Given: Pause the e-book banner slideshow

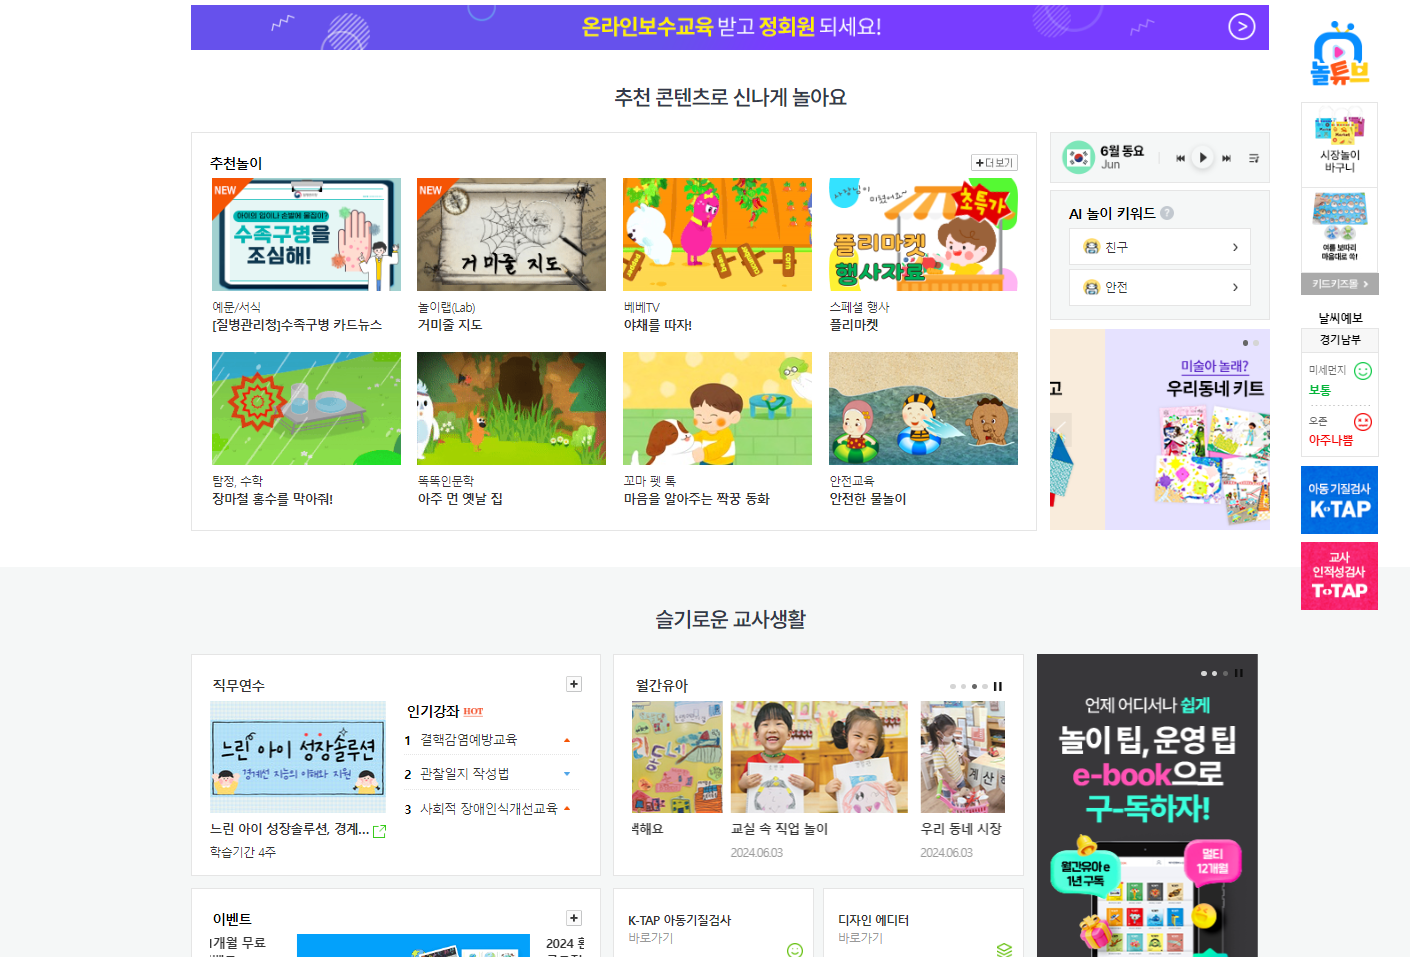Looking at the screenshot, I should pos(1238,673).
